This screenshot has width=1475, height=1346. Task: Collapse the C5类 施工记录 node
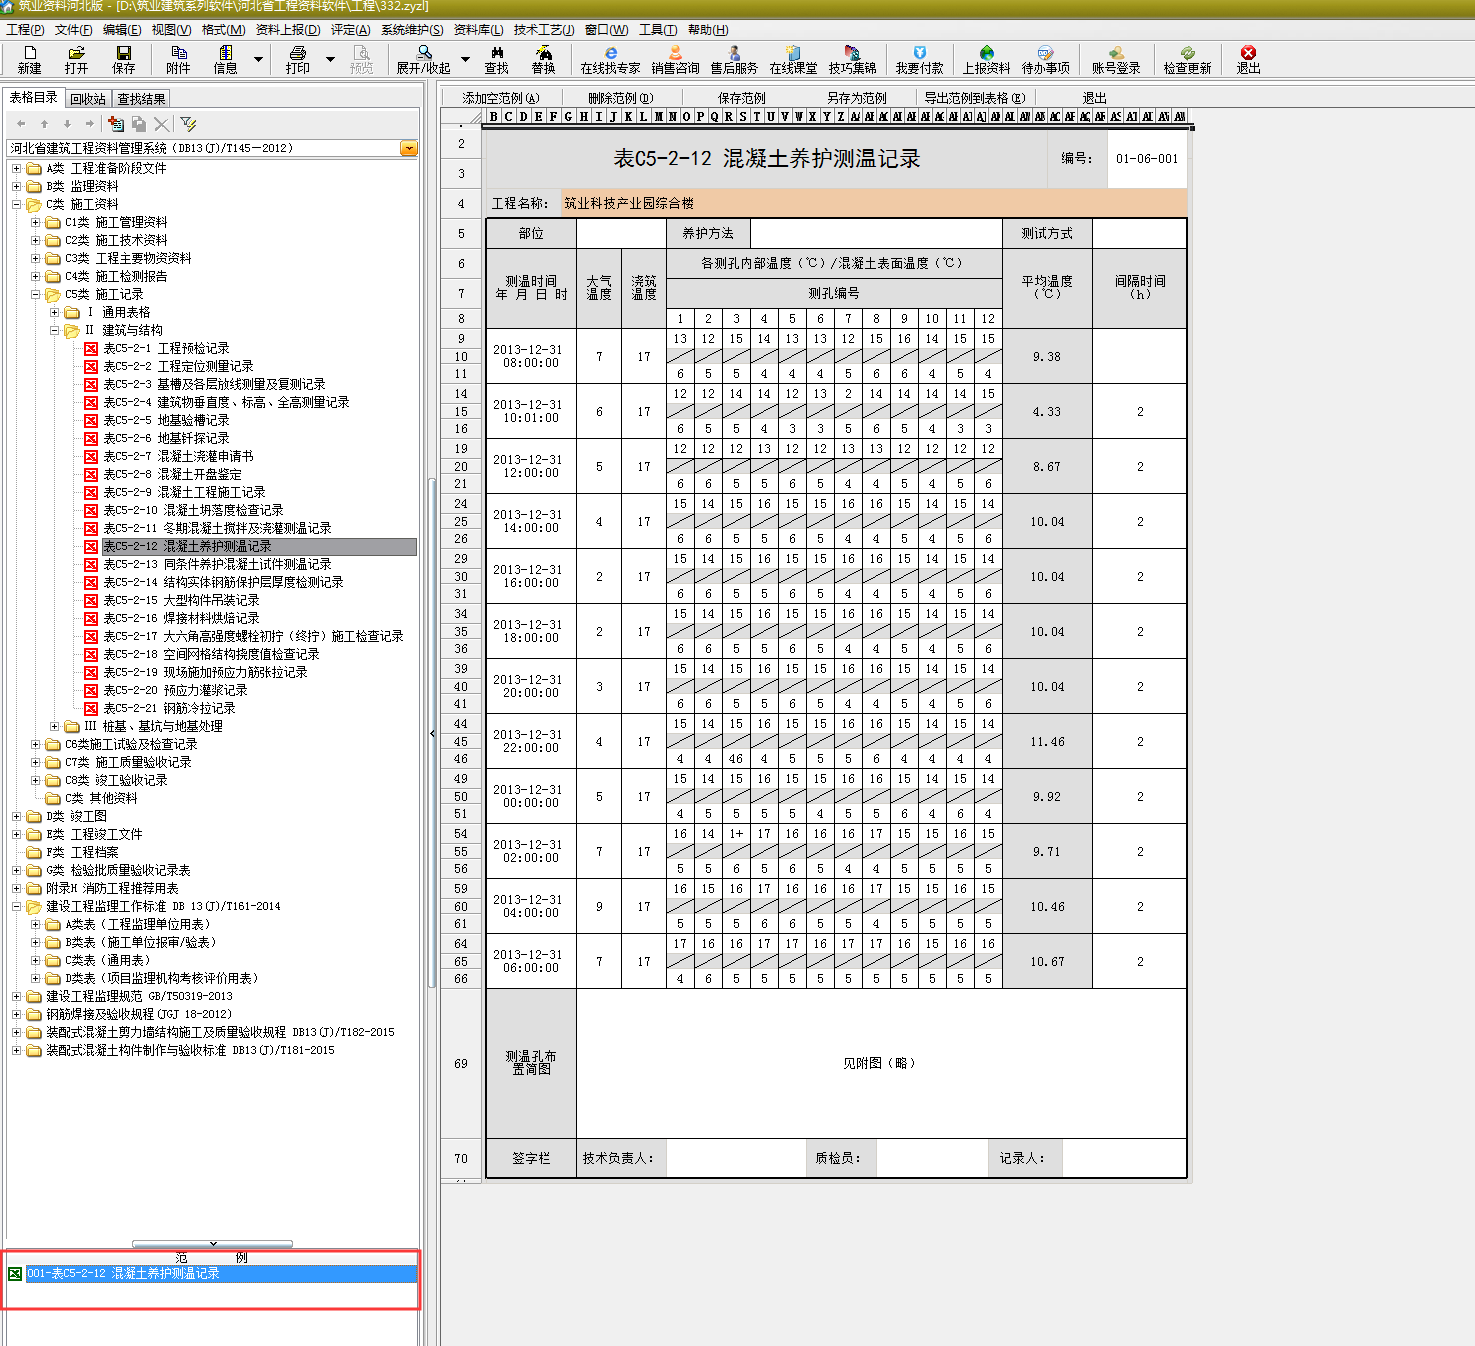(35, 294)
